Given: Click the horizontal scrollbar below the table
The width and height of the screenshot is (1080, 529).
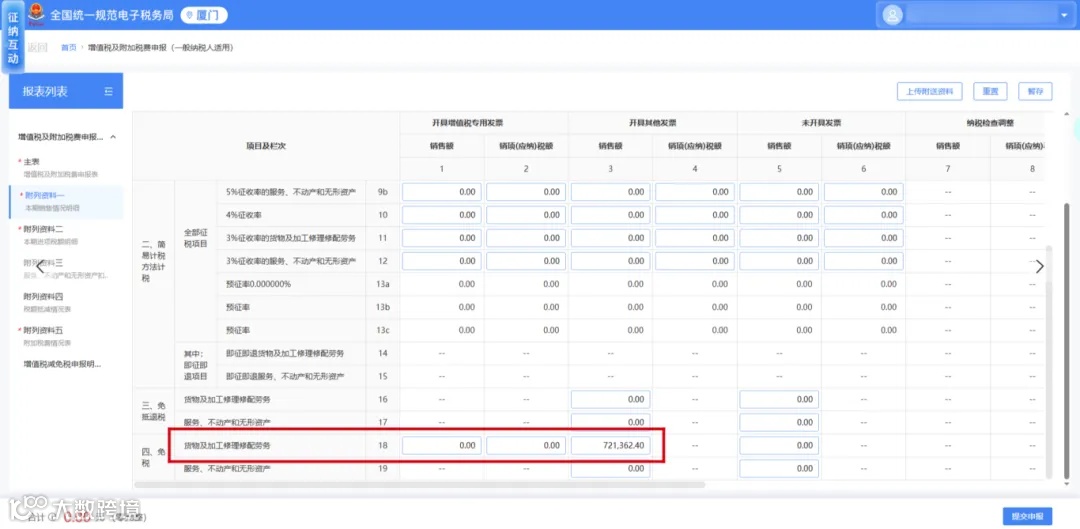Looking at the screenshot, I should click(x=420, y=485).
